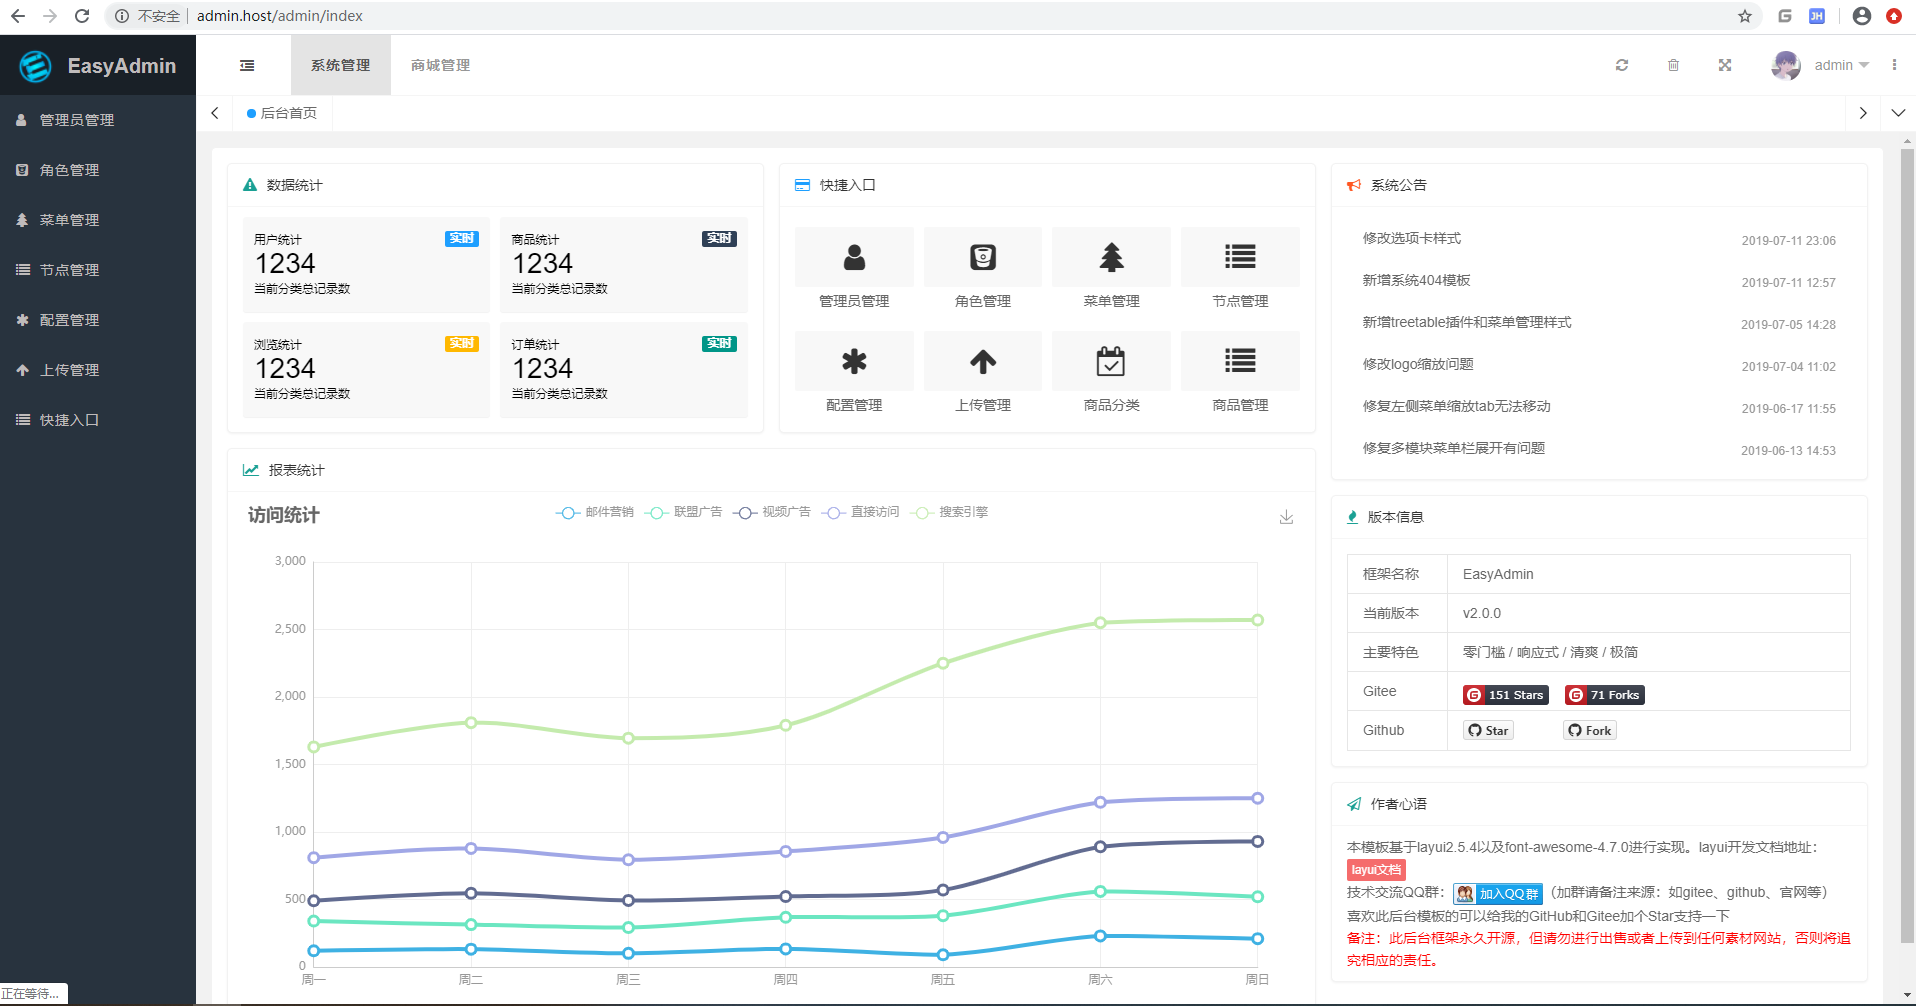Open the admin user dropdown
The height and width of the screenshot is (1006, 1916).
click(1838, 65)
